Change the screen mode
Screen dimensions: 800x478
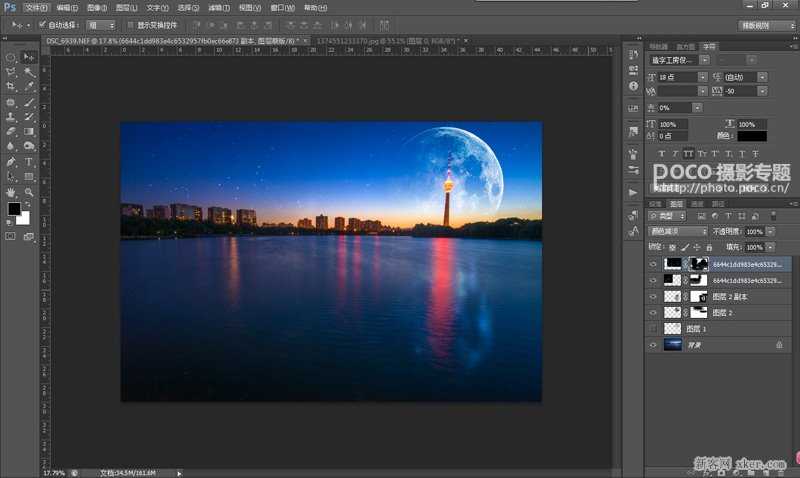pos(29,237)
